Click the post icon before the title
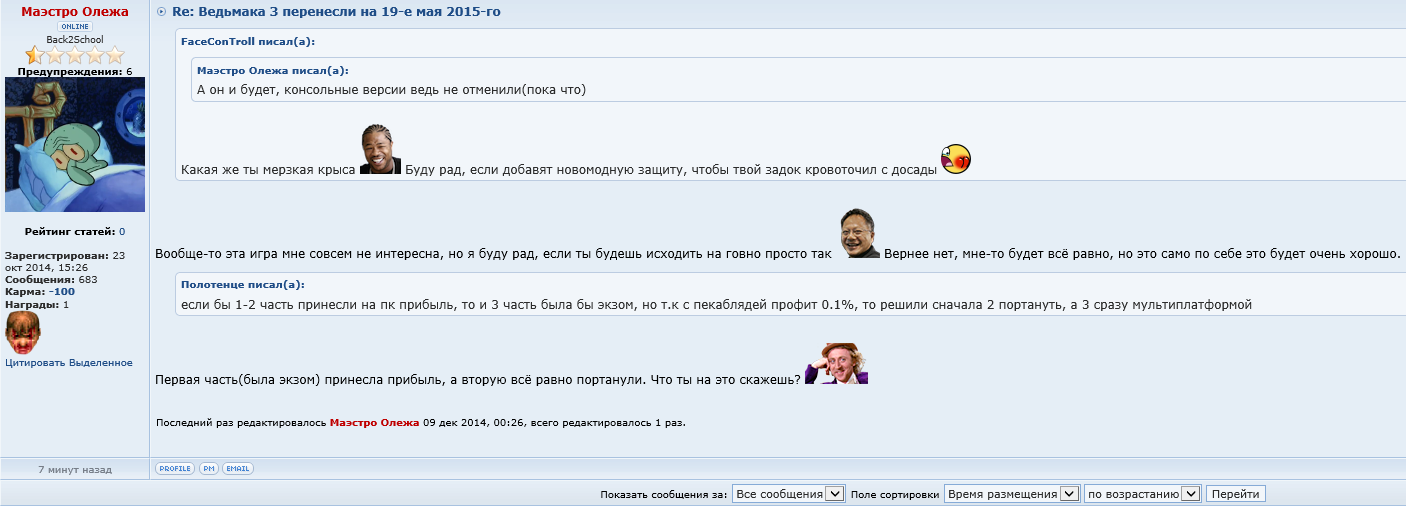 [162, 12]
